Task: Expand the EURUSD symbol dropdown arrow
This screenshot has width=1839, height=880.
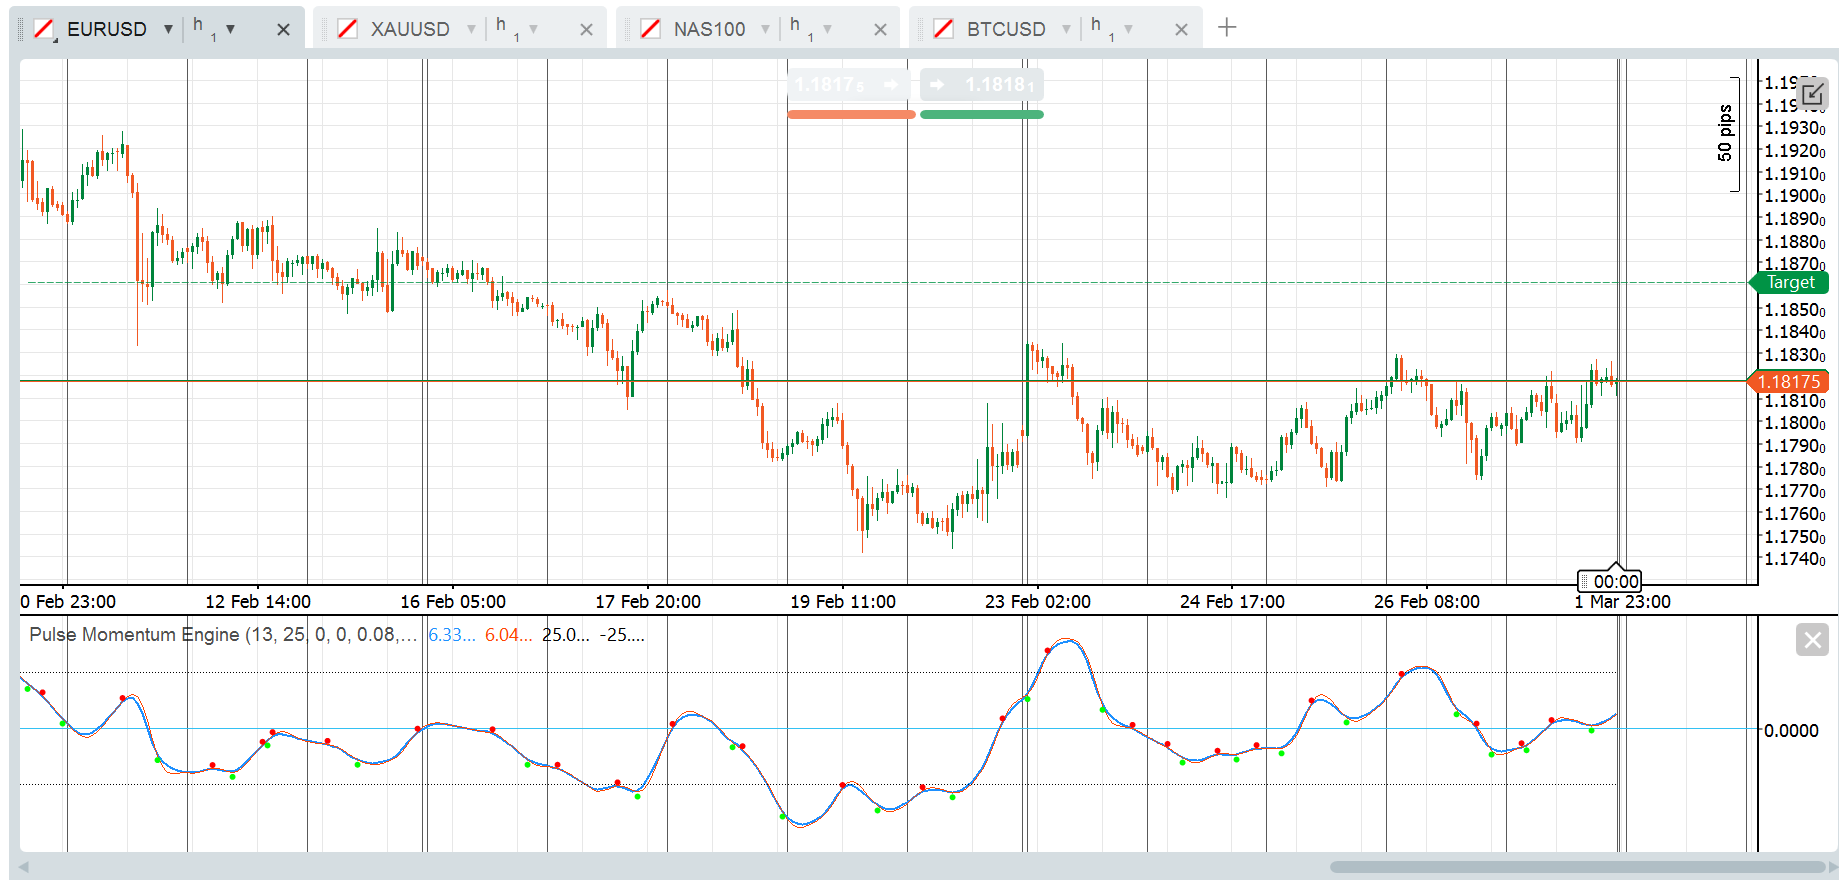Action: tap(168, 29)
